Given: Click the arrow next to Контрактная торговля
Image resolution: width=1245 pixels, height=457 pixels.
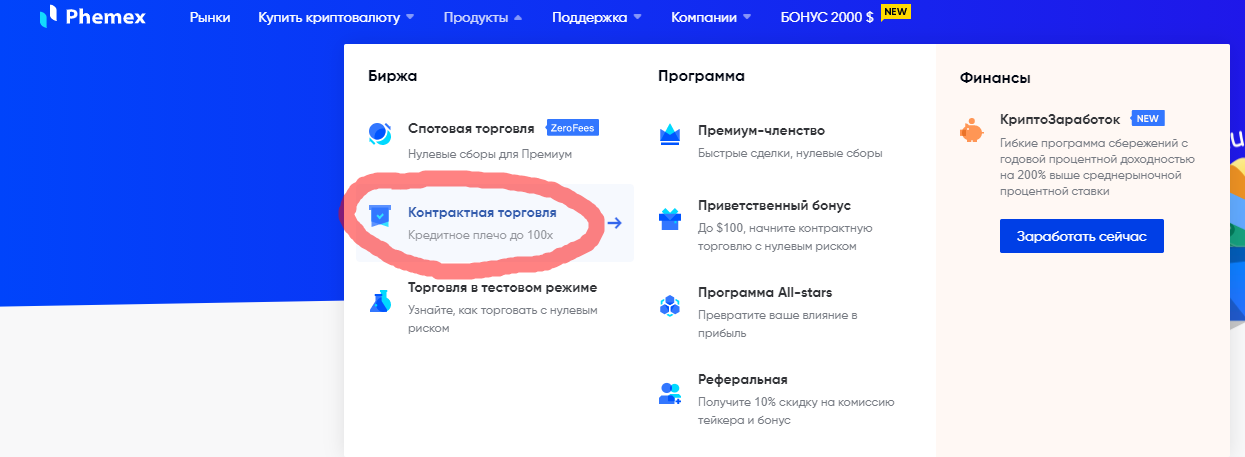Looking at the screenshot, I should point(615,223).
